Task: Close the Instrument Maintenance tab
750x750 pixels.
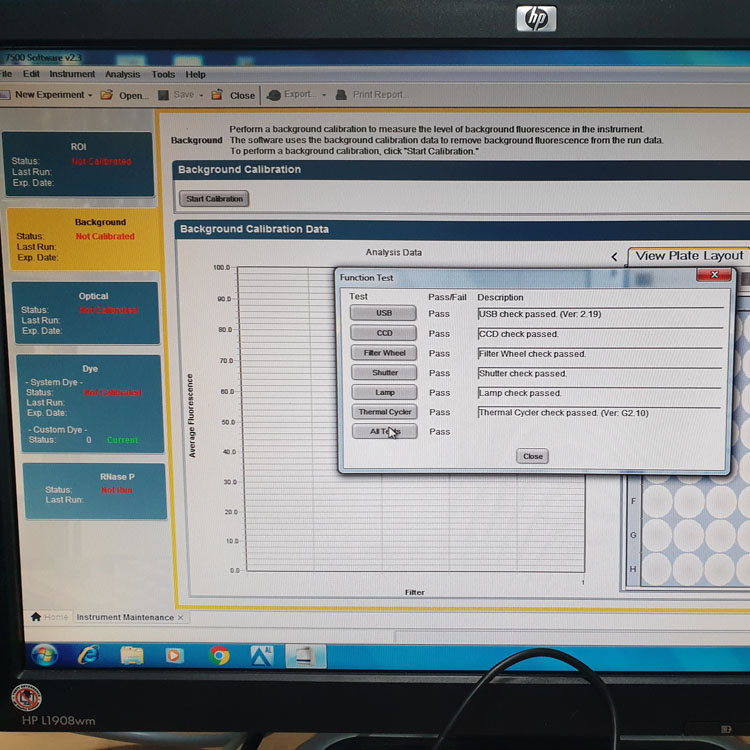Action: click(x=181, y=618)
